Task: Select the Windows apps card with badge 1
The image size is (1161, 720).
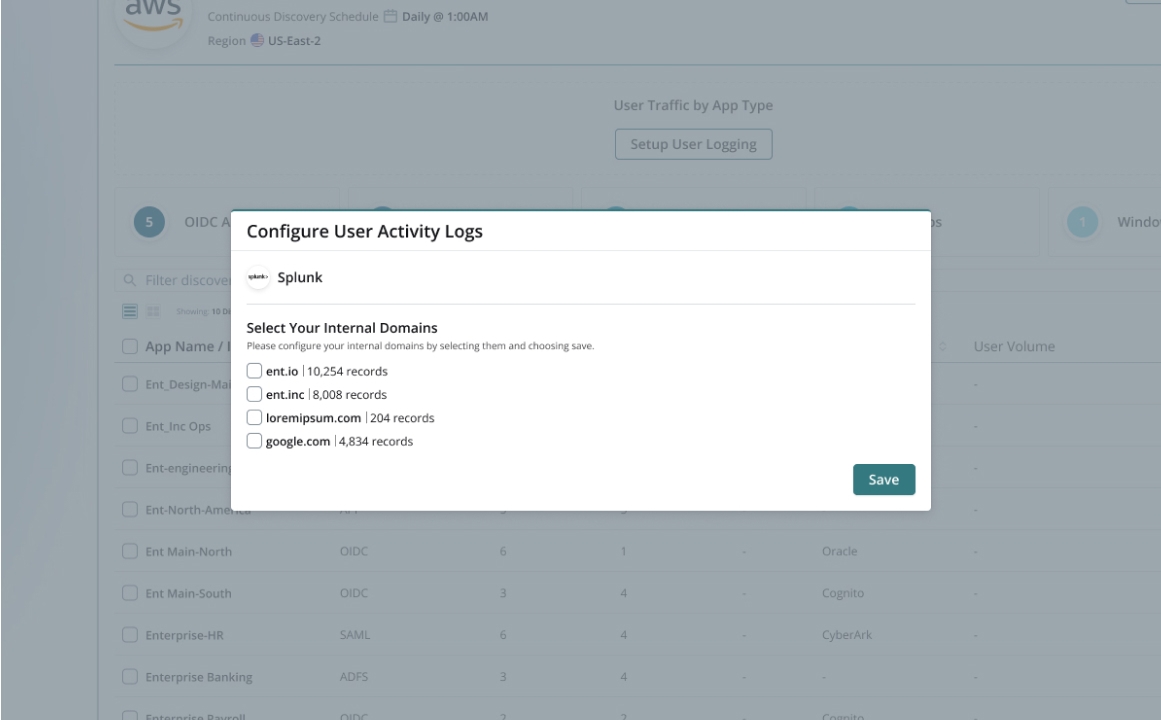Action: (1104, 221)
